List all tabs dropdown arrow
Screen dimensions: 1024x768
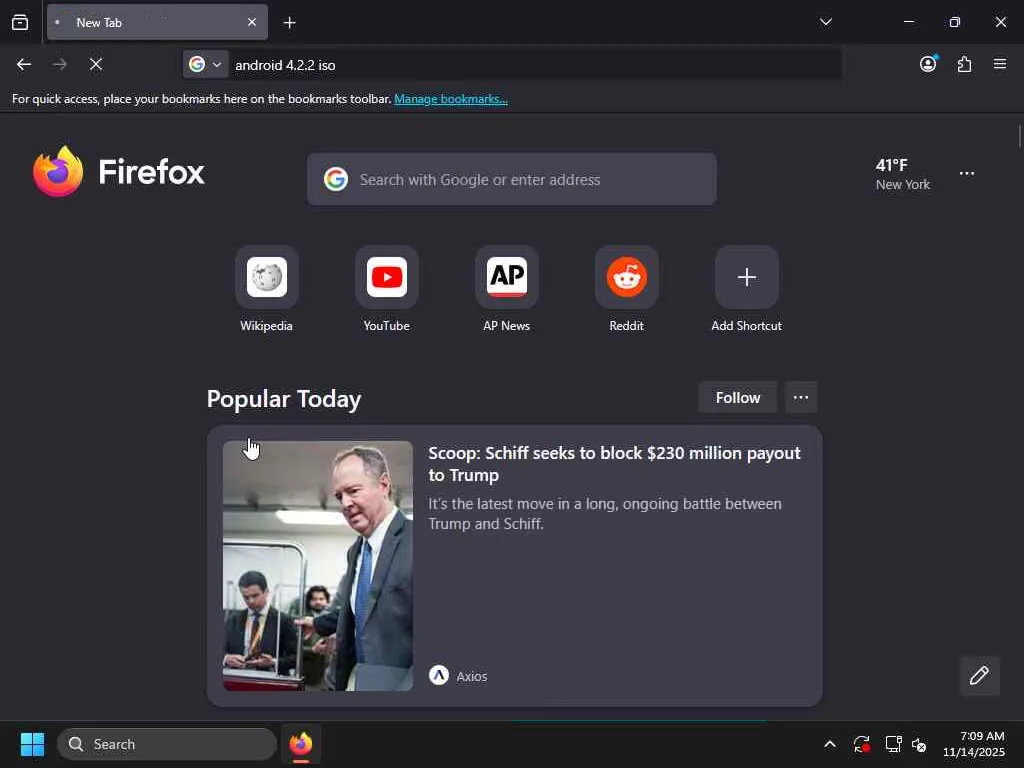(826, 22)
